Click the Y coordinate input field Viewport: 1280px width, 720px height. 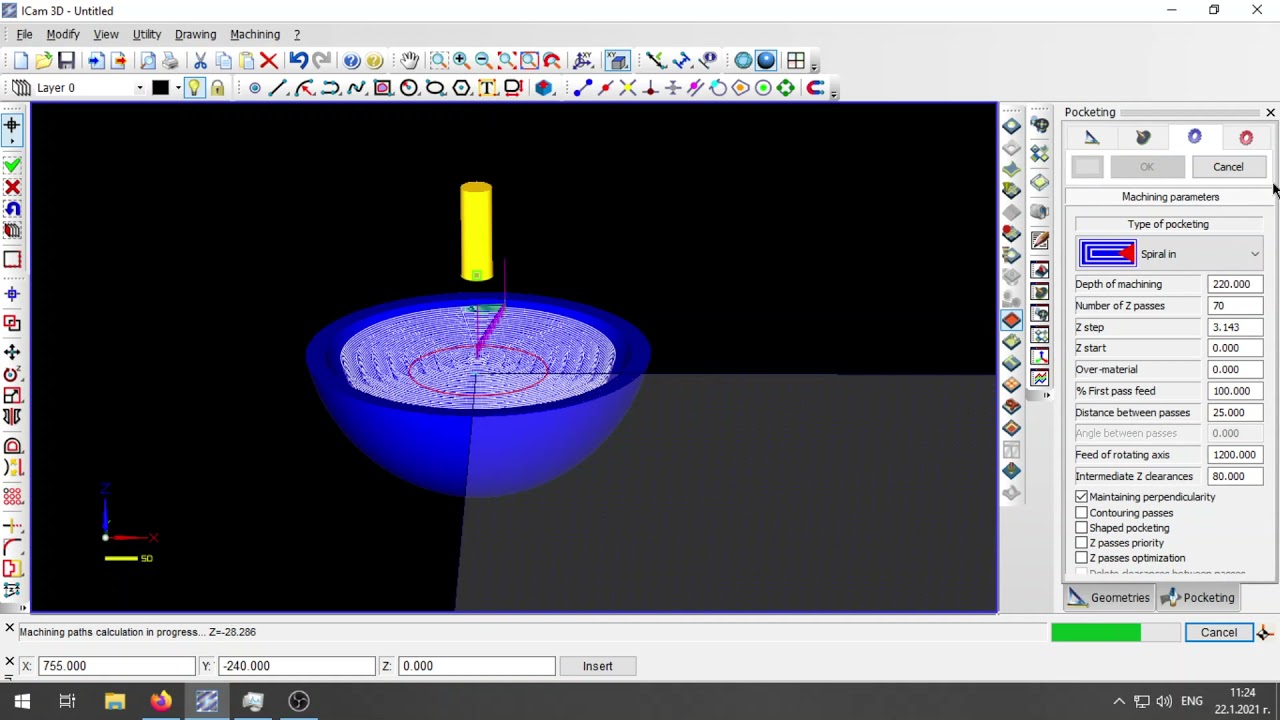coord(296,666)
